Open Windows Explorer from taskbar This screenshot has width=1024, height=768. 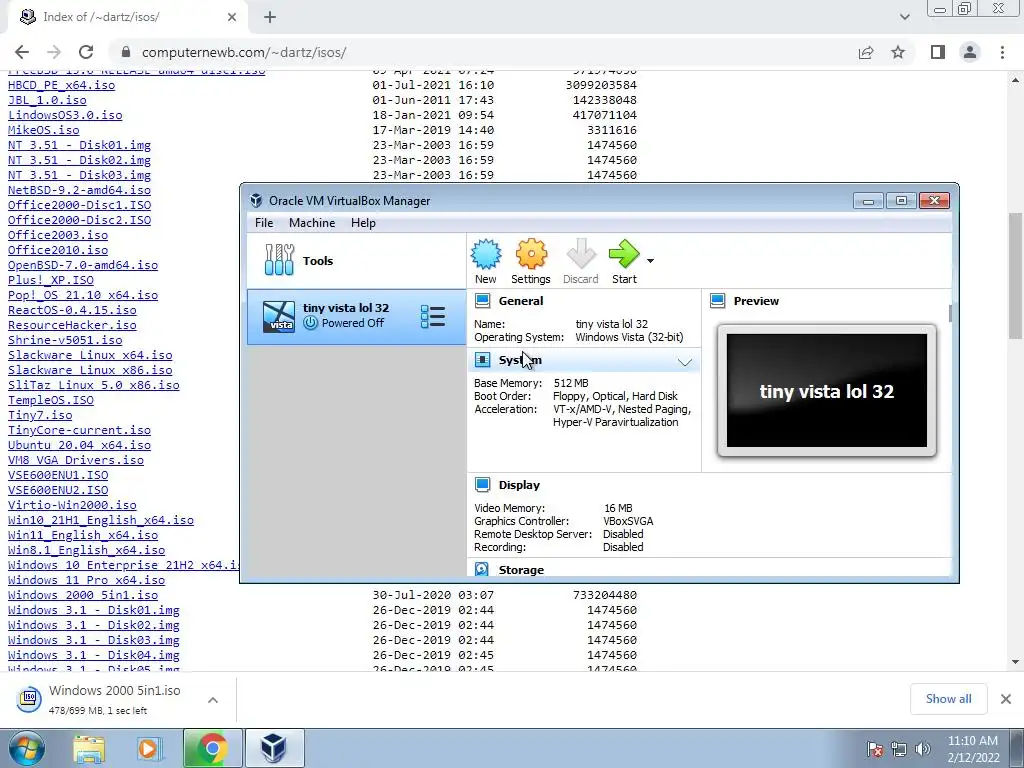pos(89,748)
